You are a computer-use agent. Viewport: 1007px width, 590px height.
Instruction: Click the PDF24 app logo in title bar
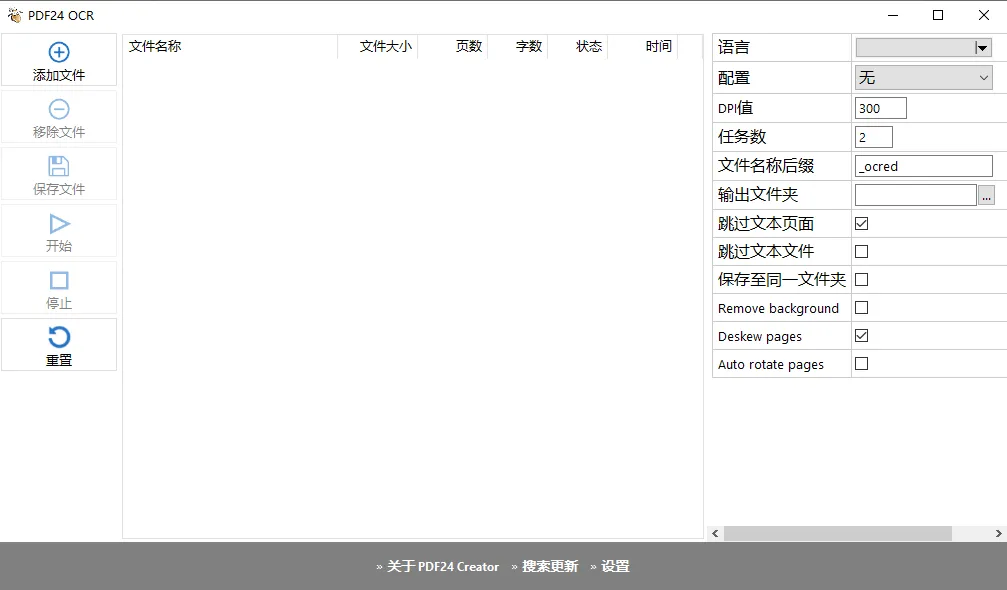pyautogui.click(x=15, y=15)
